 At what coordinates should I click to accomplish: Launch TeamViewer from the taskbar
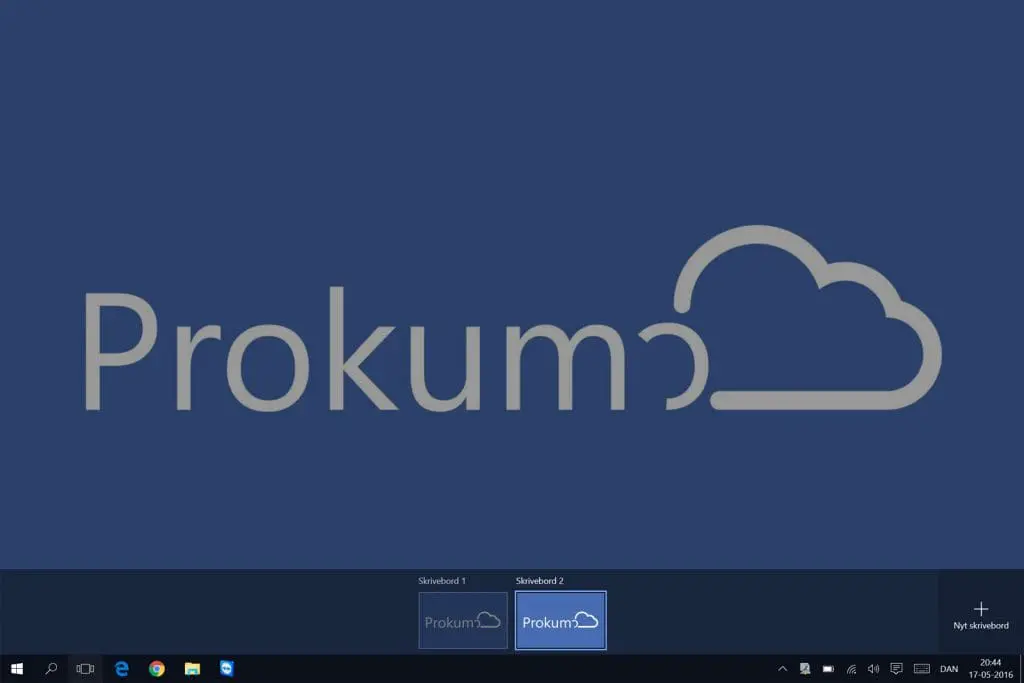226,668
